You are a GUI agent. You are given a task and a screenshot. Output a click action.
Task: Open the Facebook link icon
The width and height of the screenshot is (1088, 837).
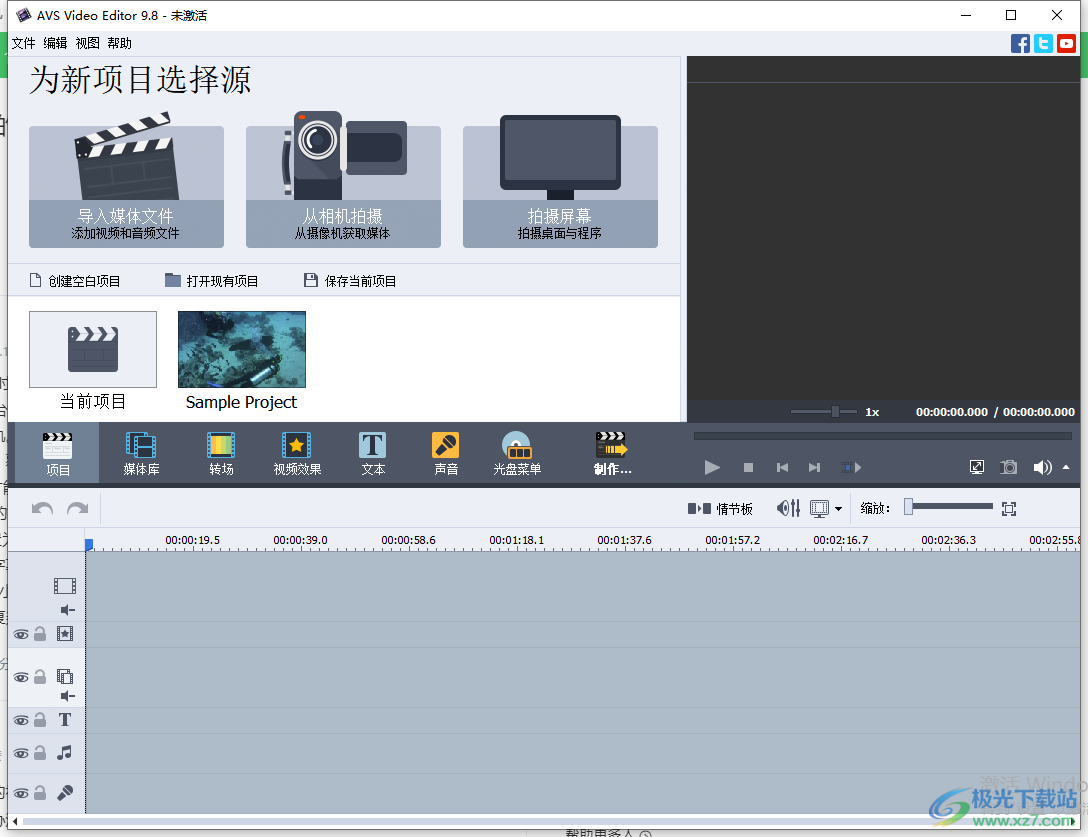[x=1020, y=44]
